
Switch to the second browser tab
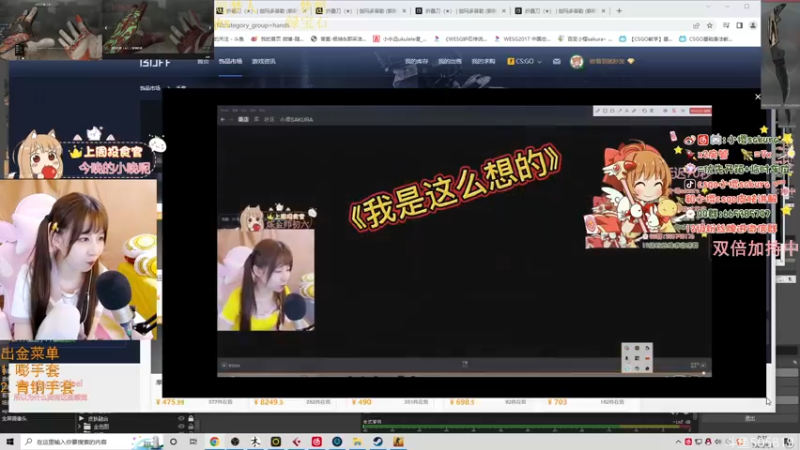pos(359,10)
